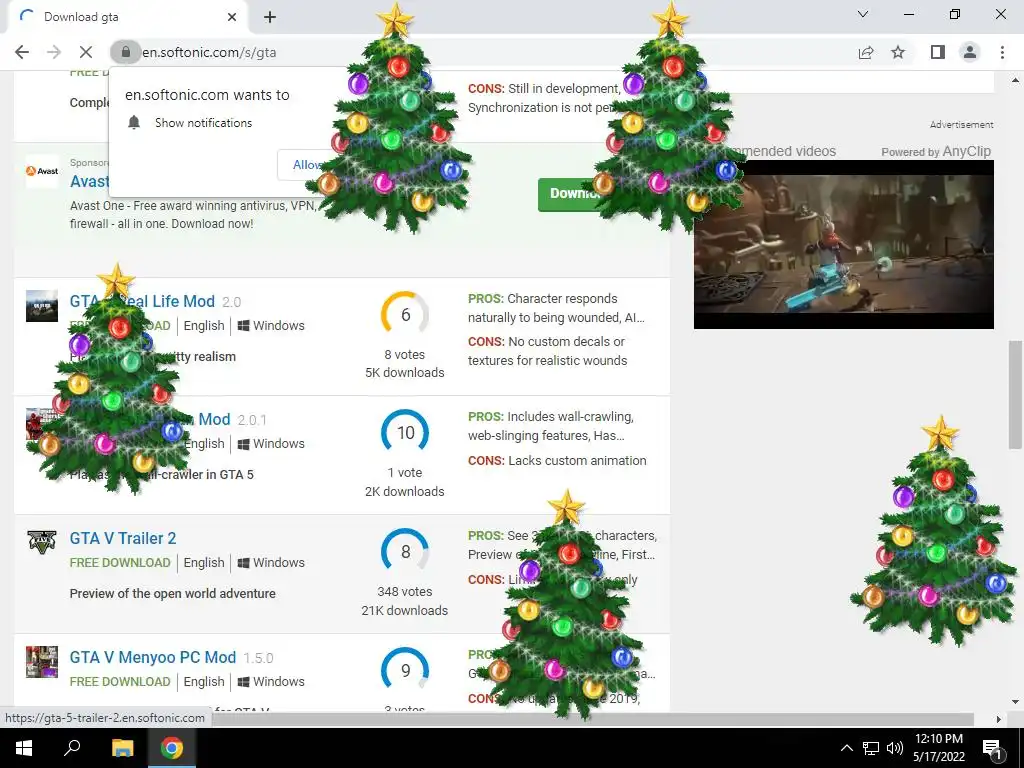View site information via lock icon
Viewport: 1024px width, 768px height.
tap(125, 52)
